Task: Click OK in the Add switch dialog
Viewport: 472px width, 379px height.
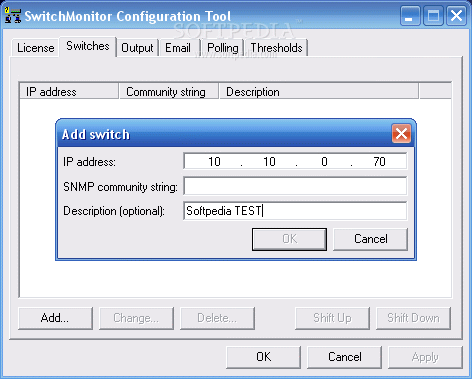Action: pyautogui.click(x=289, y=239)
